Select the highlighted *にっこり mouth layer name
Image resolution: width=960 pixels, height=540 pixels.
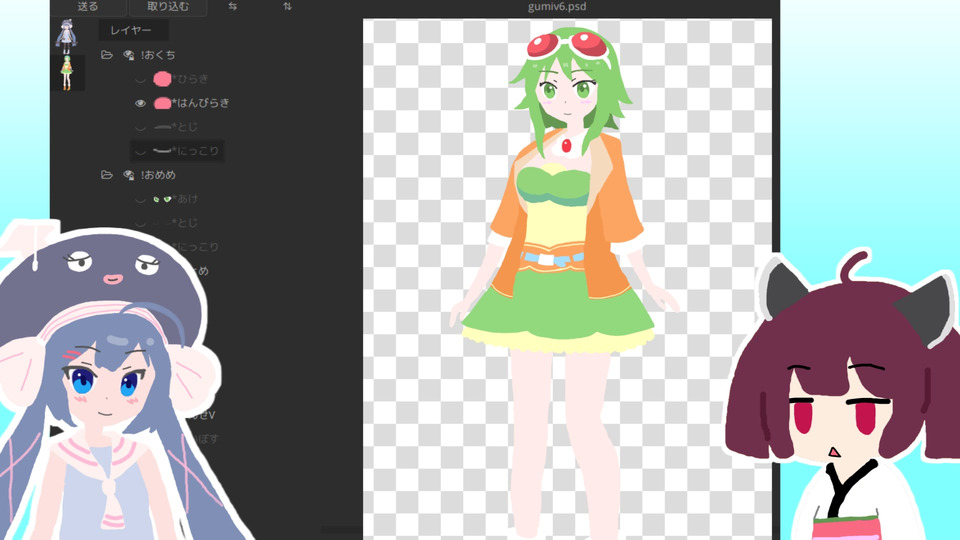click(x=196, y=151)
